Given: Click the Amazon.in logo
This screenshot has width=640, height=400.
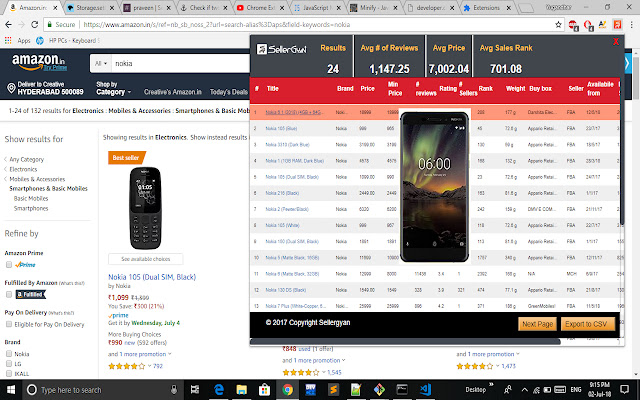Looking at the screenshot, I should (x=39, y=62).
